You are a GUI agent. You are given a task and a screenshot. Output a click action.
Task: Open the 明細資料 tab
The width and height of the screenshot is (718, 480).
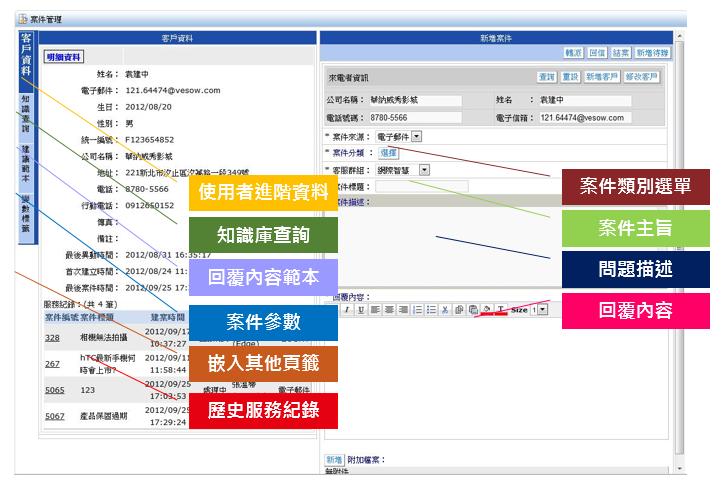coord(64,57)
